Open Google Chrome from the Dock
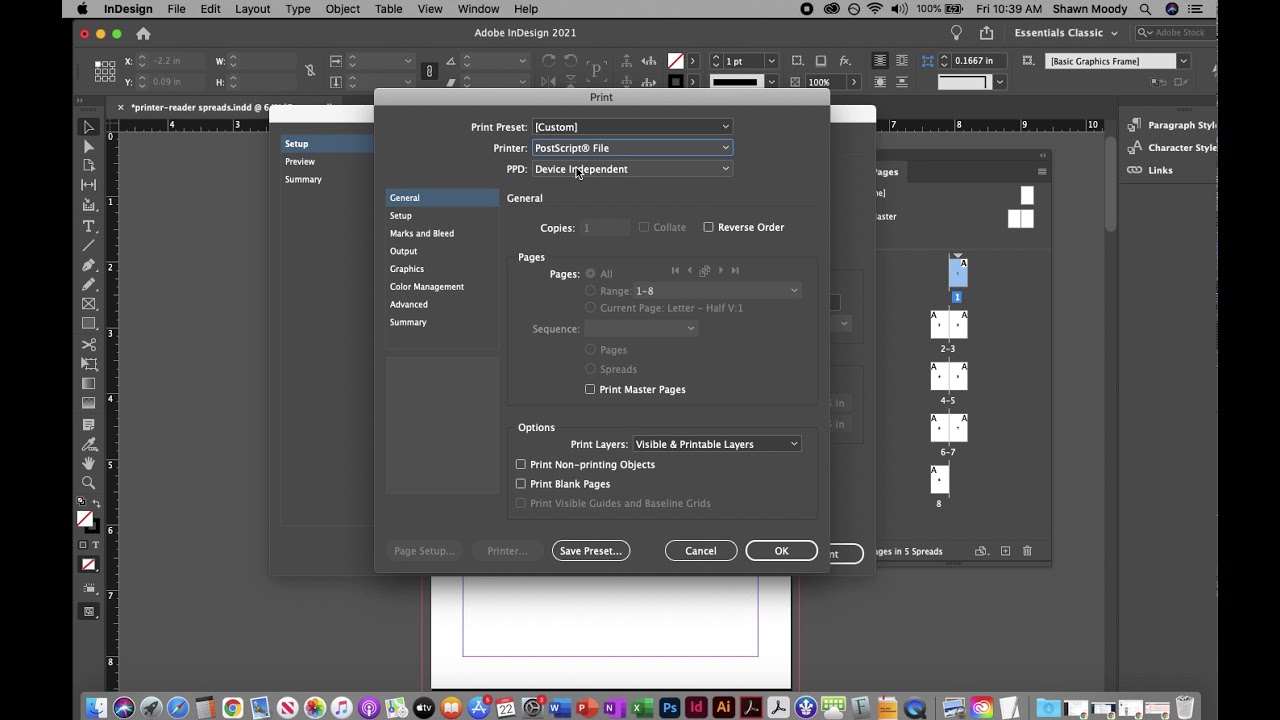Image resolution: width=1280 pixels, height=720 pixels. [x=232, y=708]
